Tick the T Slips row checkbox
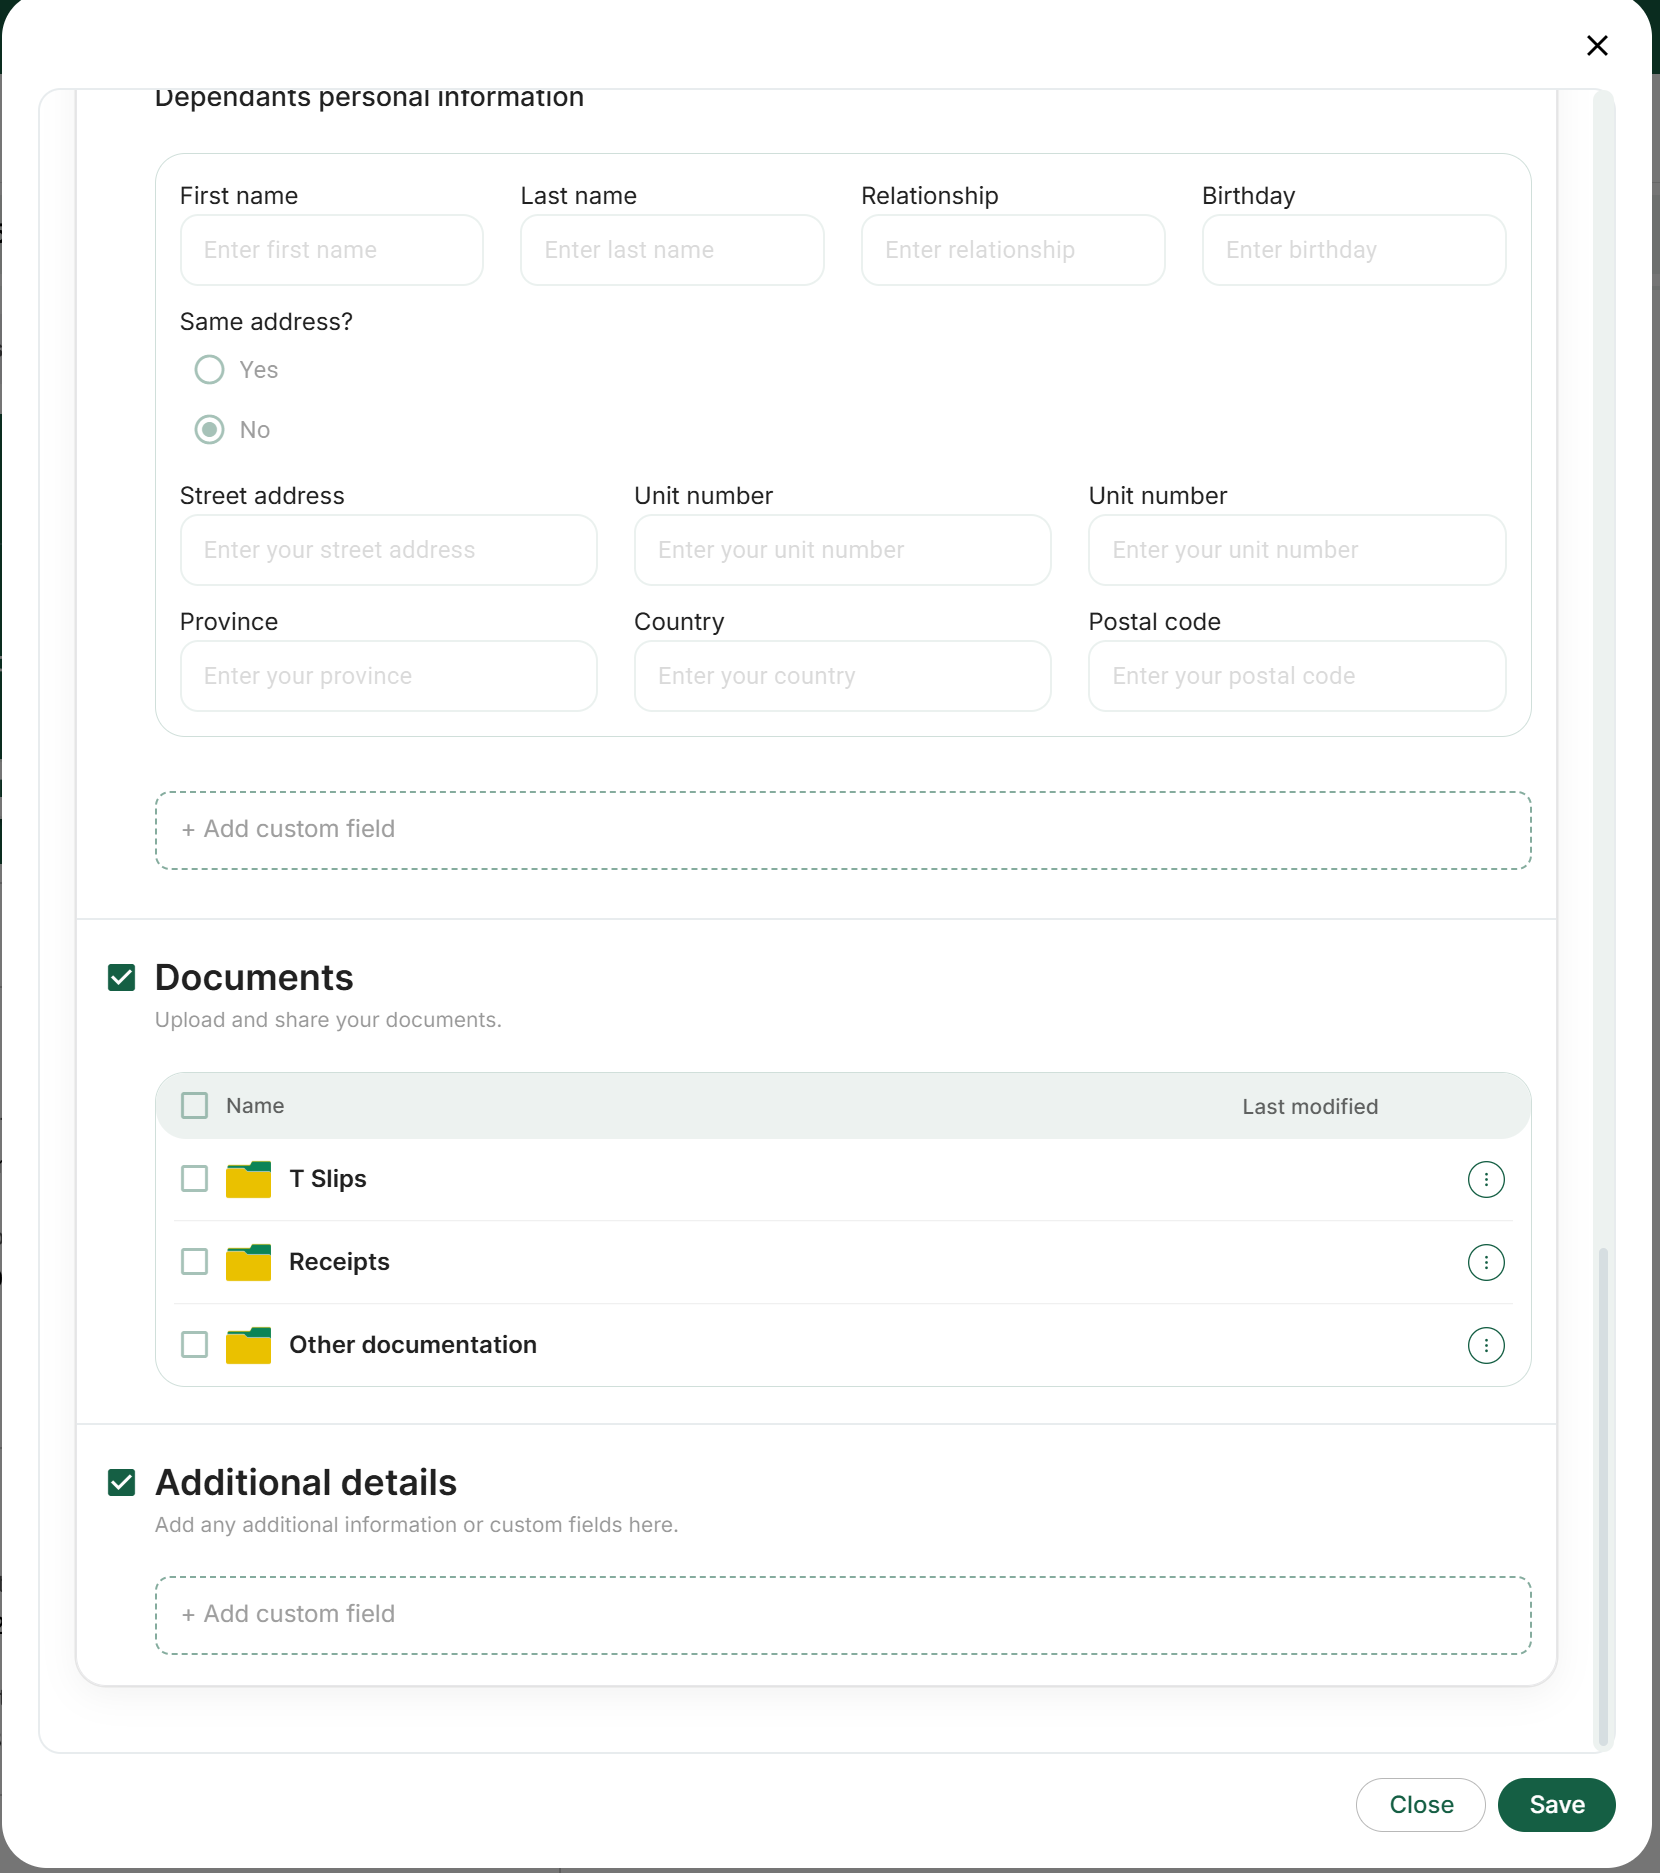This screenshot has height=1873, width=1660. coord(194,1179)
